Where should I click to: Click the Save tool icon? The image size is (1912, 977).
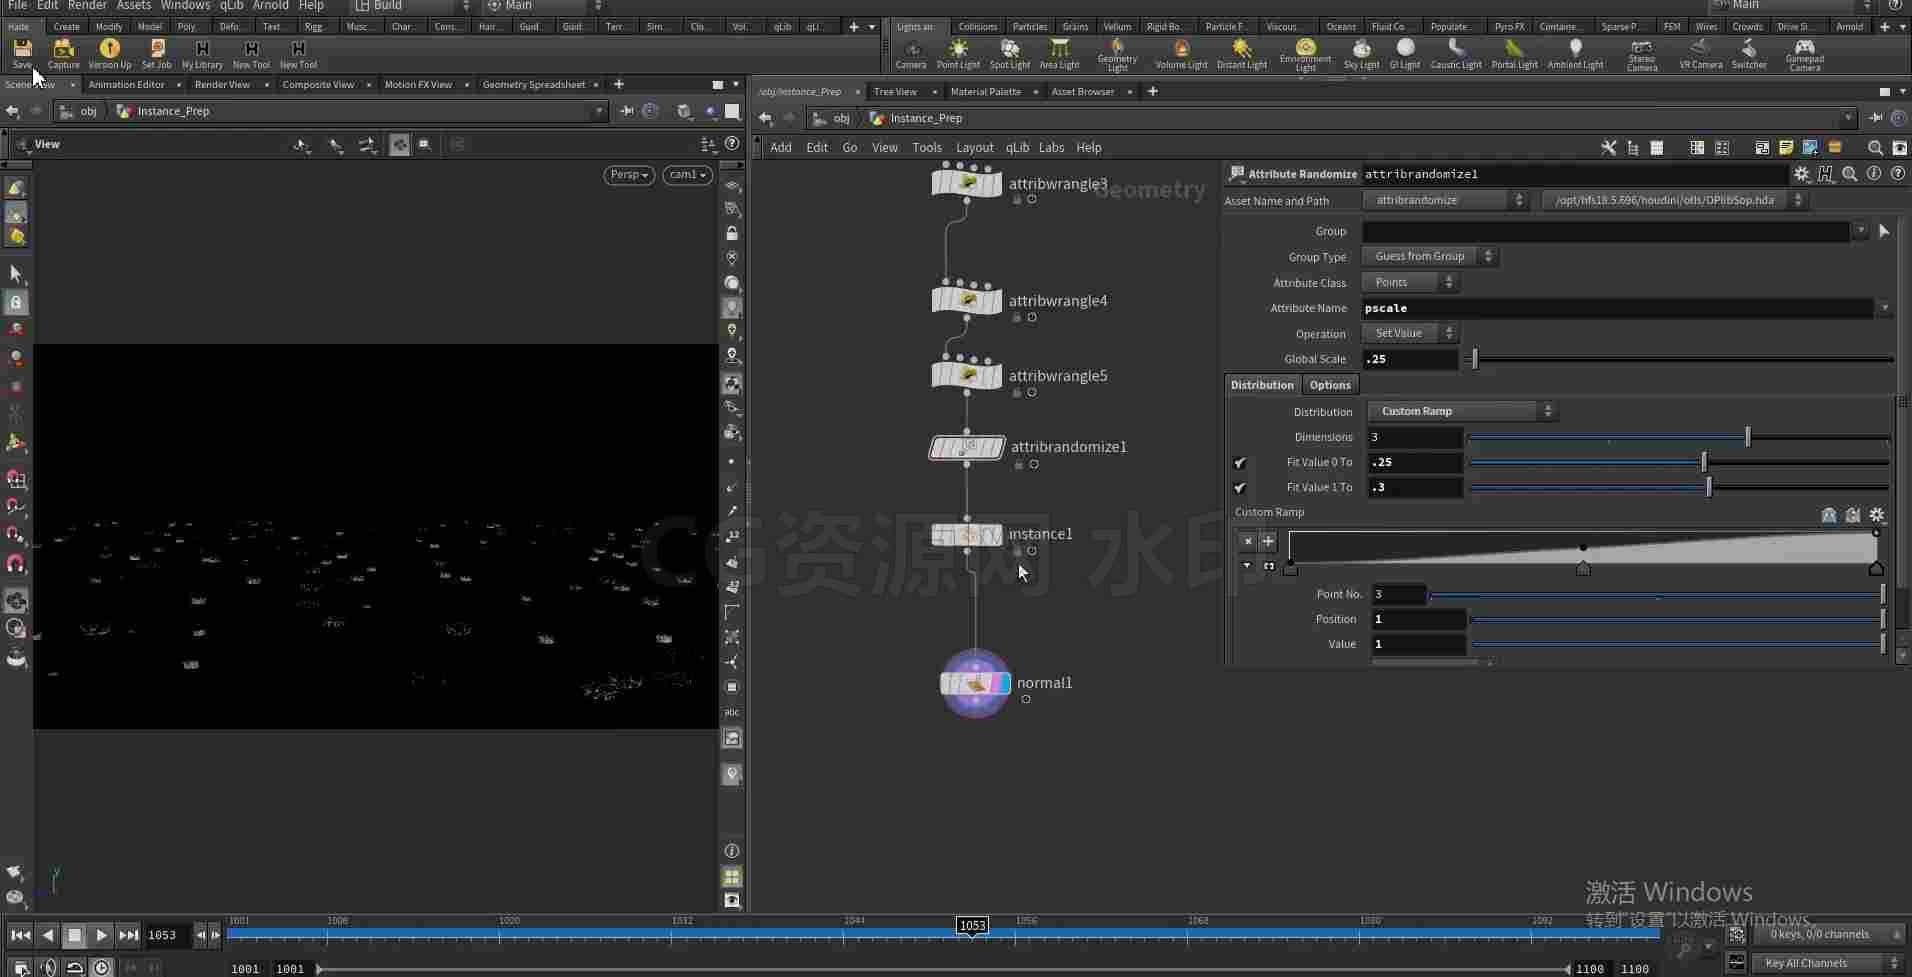tap(22, 54)
